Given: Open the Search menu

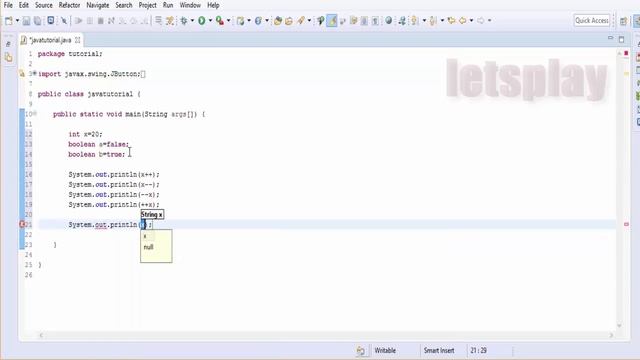Looking at the screenshot, I should [124, 5].
